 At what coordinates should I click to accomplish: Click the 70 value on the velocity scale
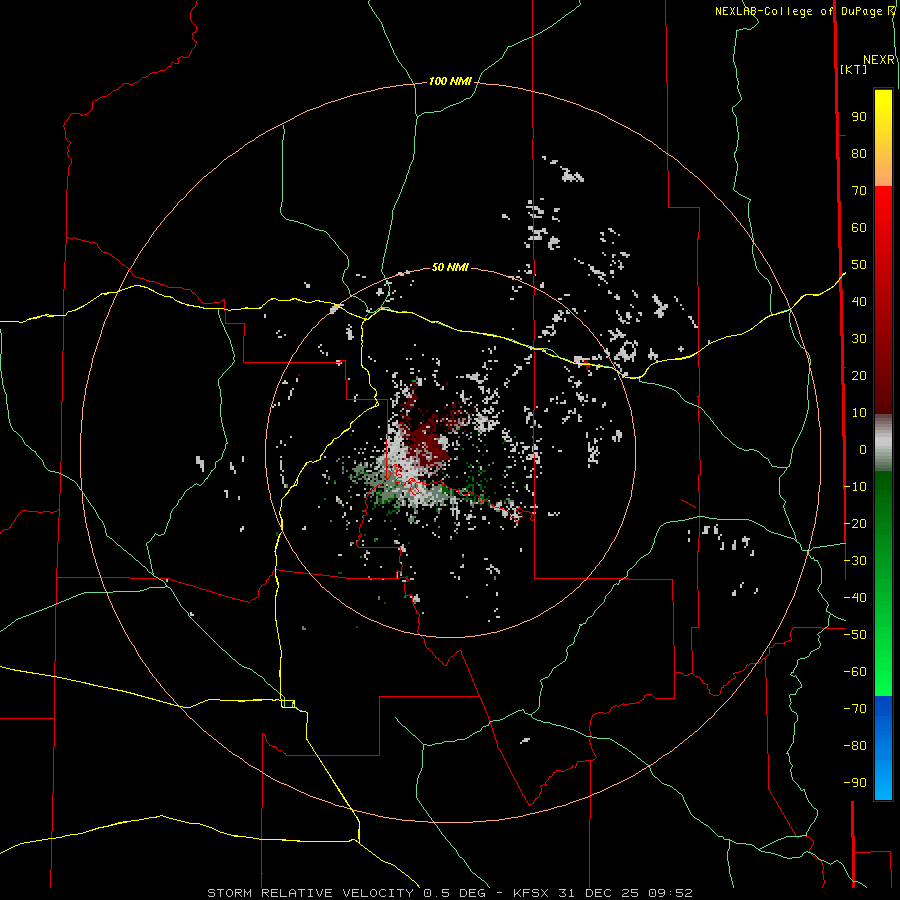pyautogui.click(x=859, y=191)
